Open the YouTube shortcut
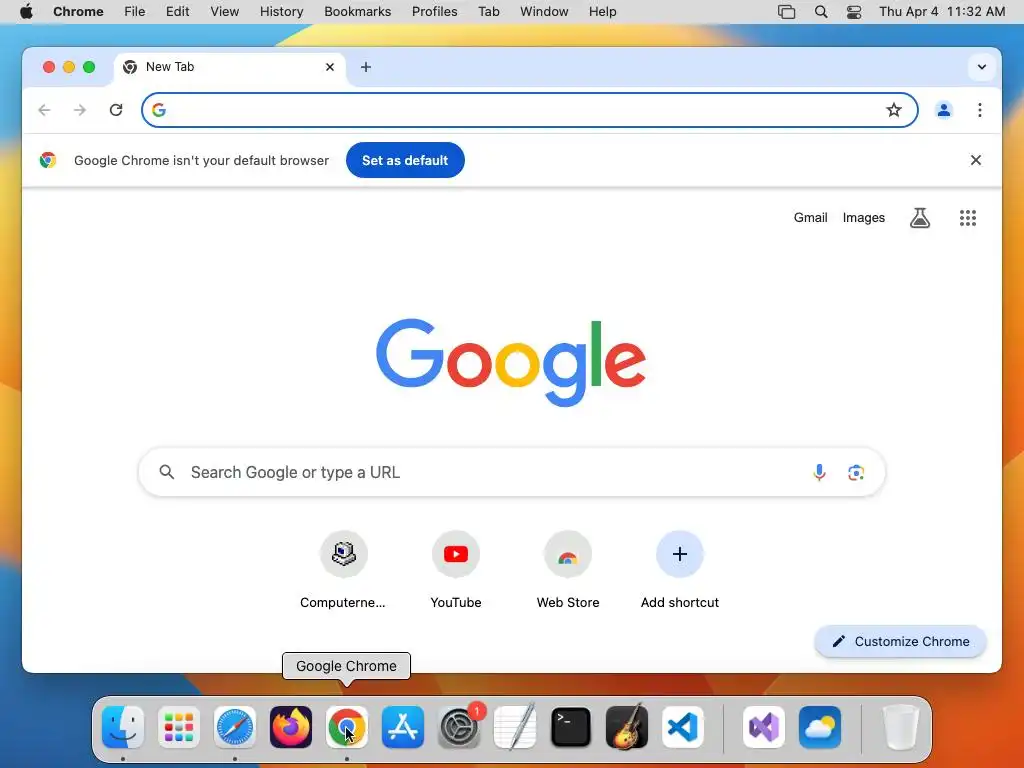Image resolution: width=1024 pixels, height=768 pixels. click(455, 571)
